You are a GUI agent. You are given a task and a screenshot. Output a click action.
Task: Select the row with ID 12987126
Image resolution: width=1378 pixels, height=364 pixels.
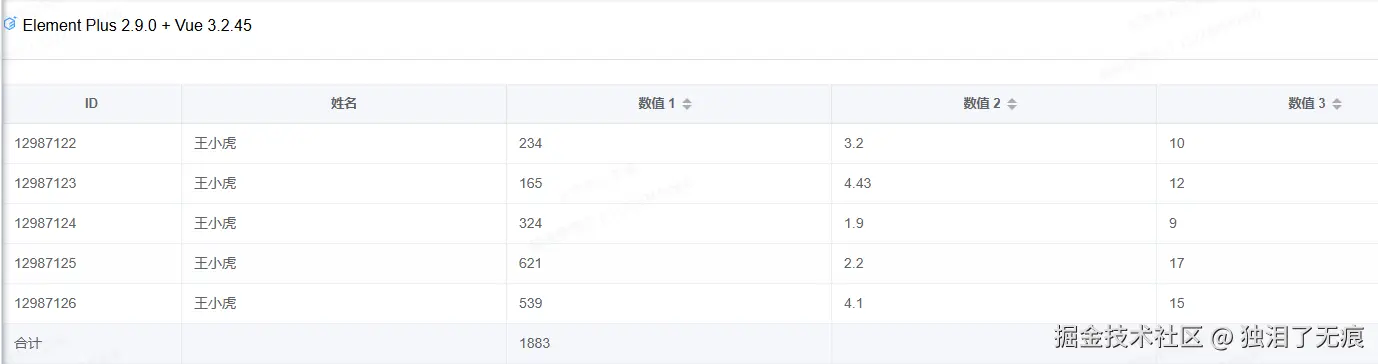690,303
